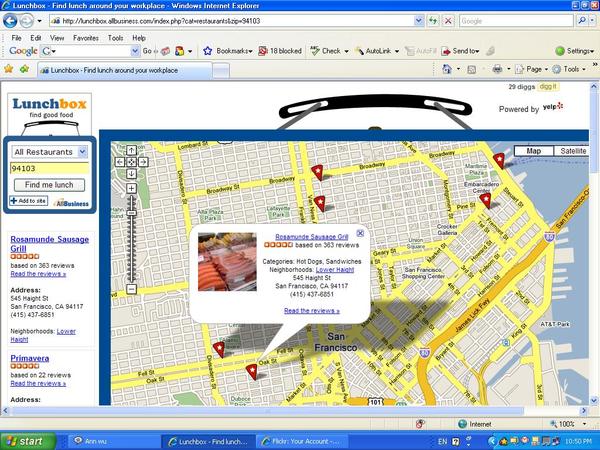Image resolution: width=600 pixels, height=450 pixels.
Task: Click the Stop loading red X icon
Action: tap(448, 21)
